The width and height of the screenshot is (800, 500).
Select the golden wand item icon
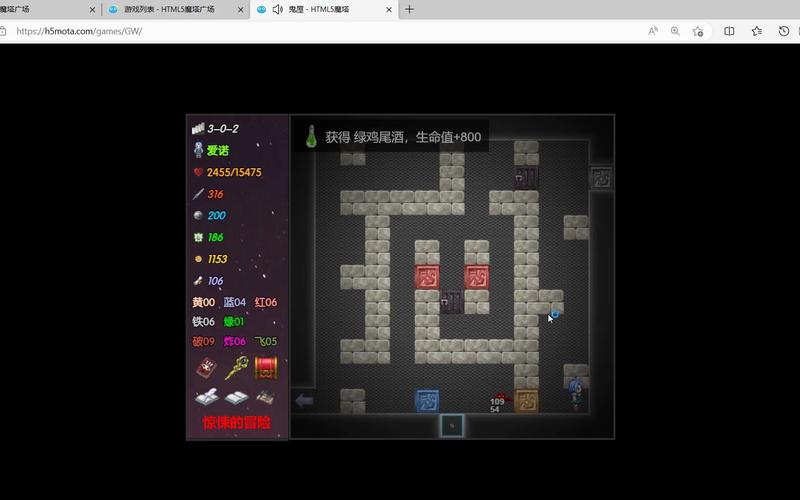pos(236,368)
